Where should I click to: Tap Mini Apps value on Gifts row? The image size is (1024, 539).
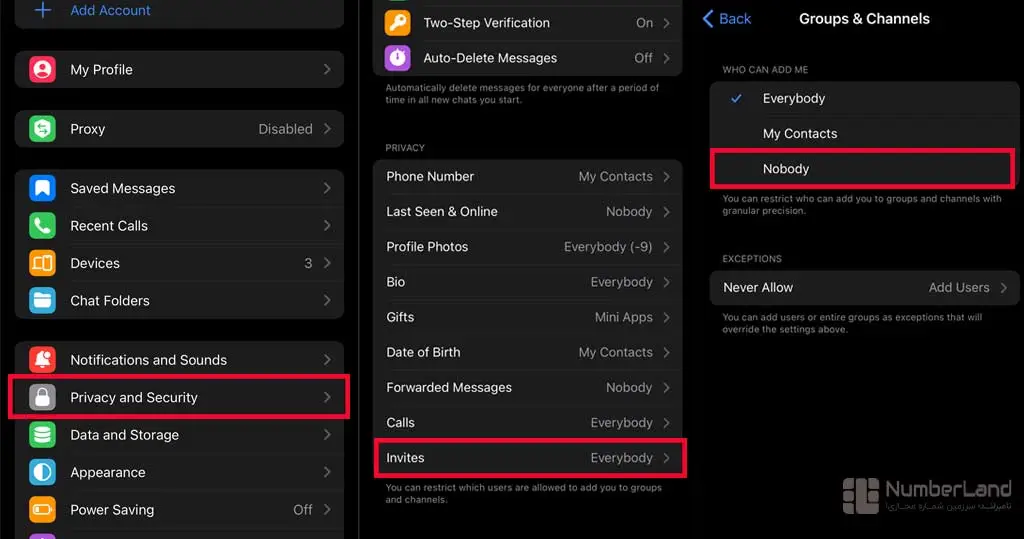(624, 318)
